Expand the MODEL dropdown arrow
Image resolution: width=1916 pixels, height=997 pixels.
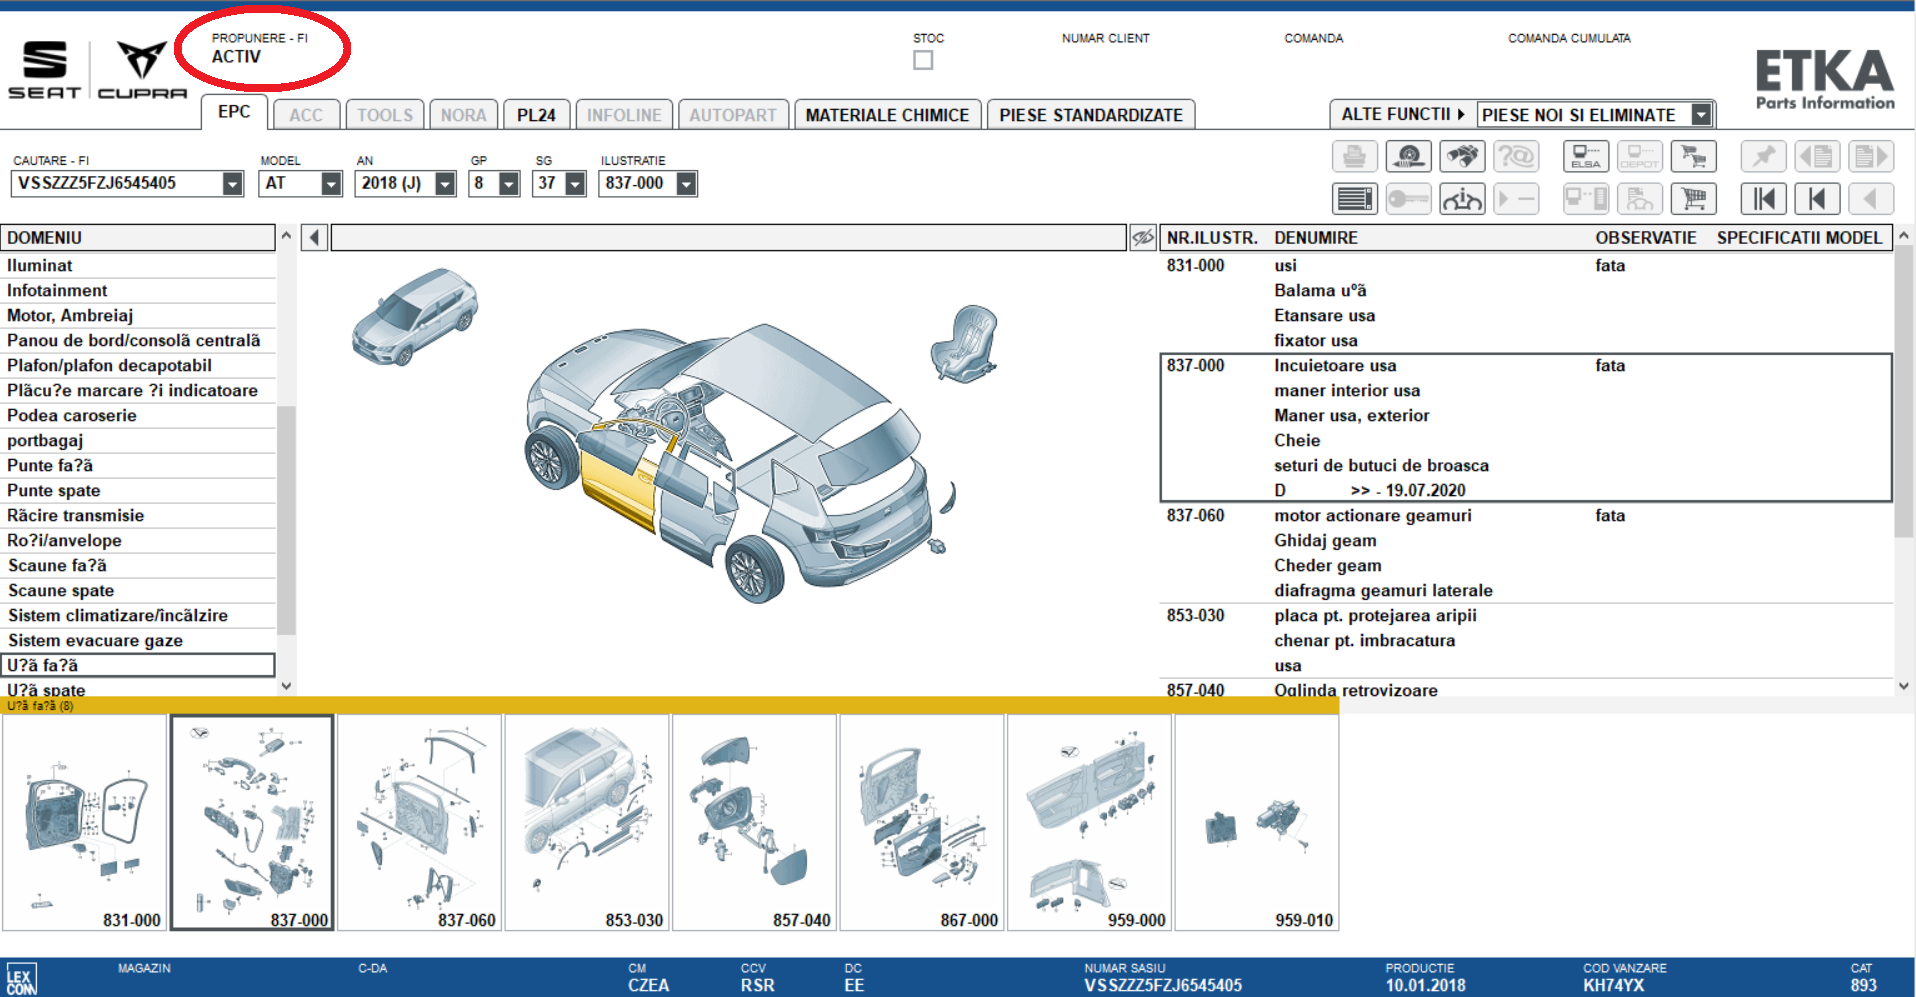click(331, 184)
